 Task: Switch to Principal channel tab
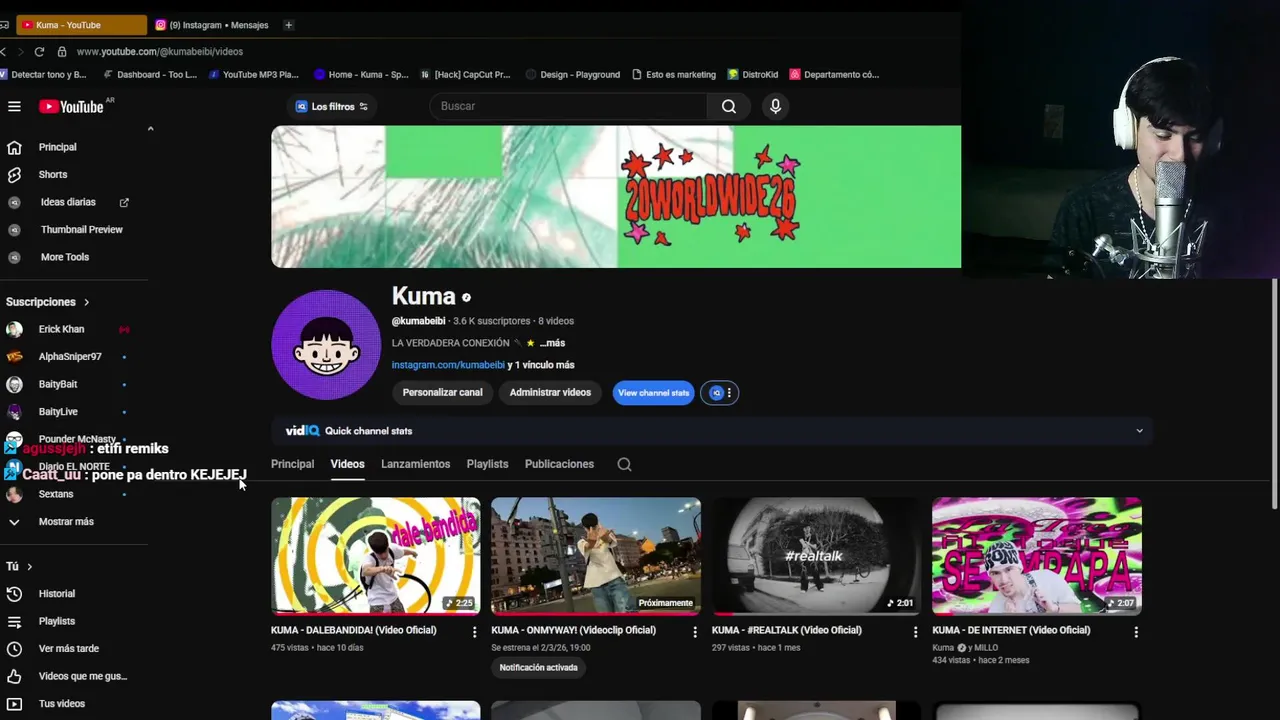pos(292,464)
